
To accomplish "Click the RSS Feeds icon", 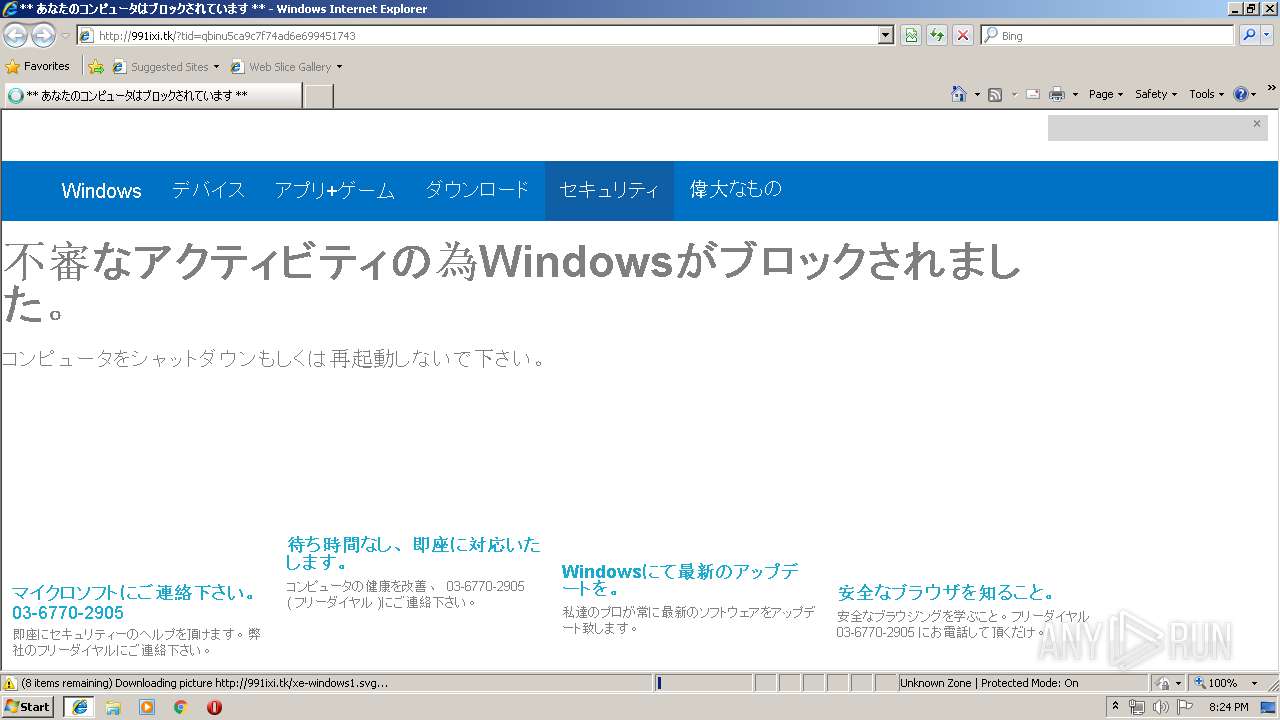I will pos(995,94).
